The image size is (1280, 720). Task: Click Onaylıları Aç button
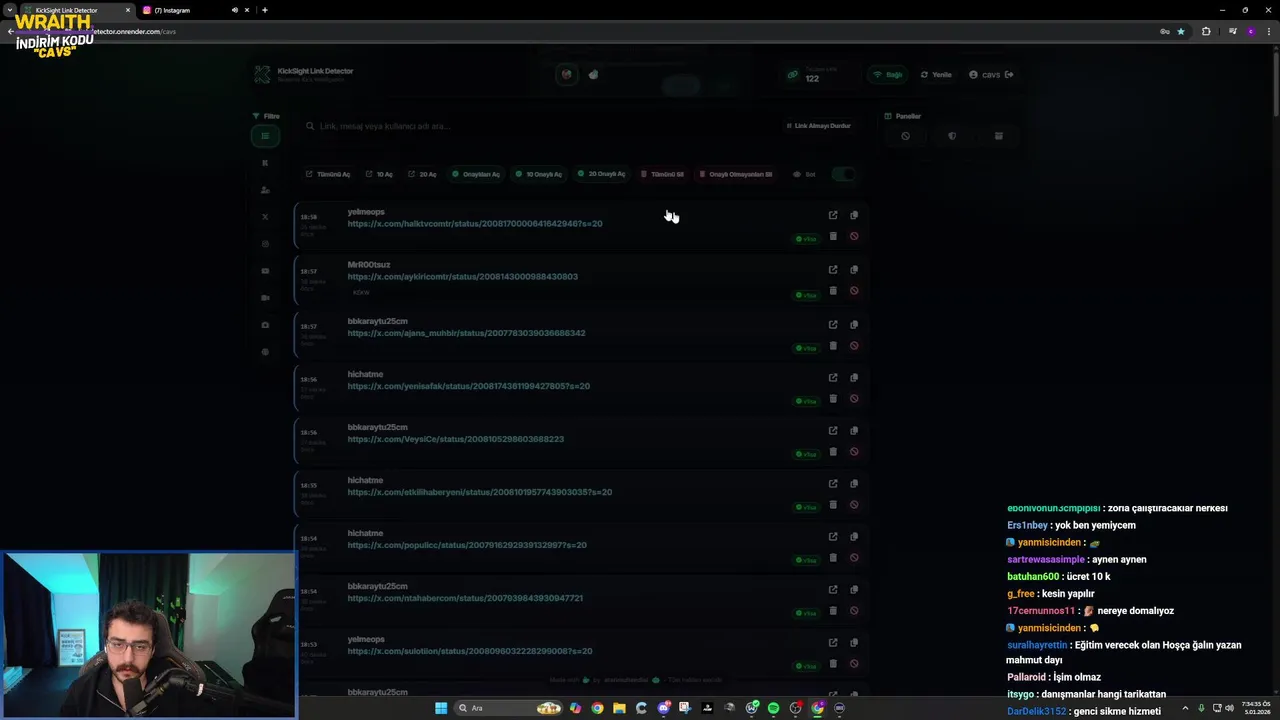coord(476,174)
